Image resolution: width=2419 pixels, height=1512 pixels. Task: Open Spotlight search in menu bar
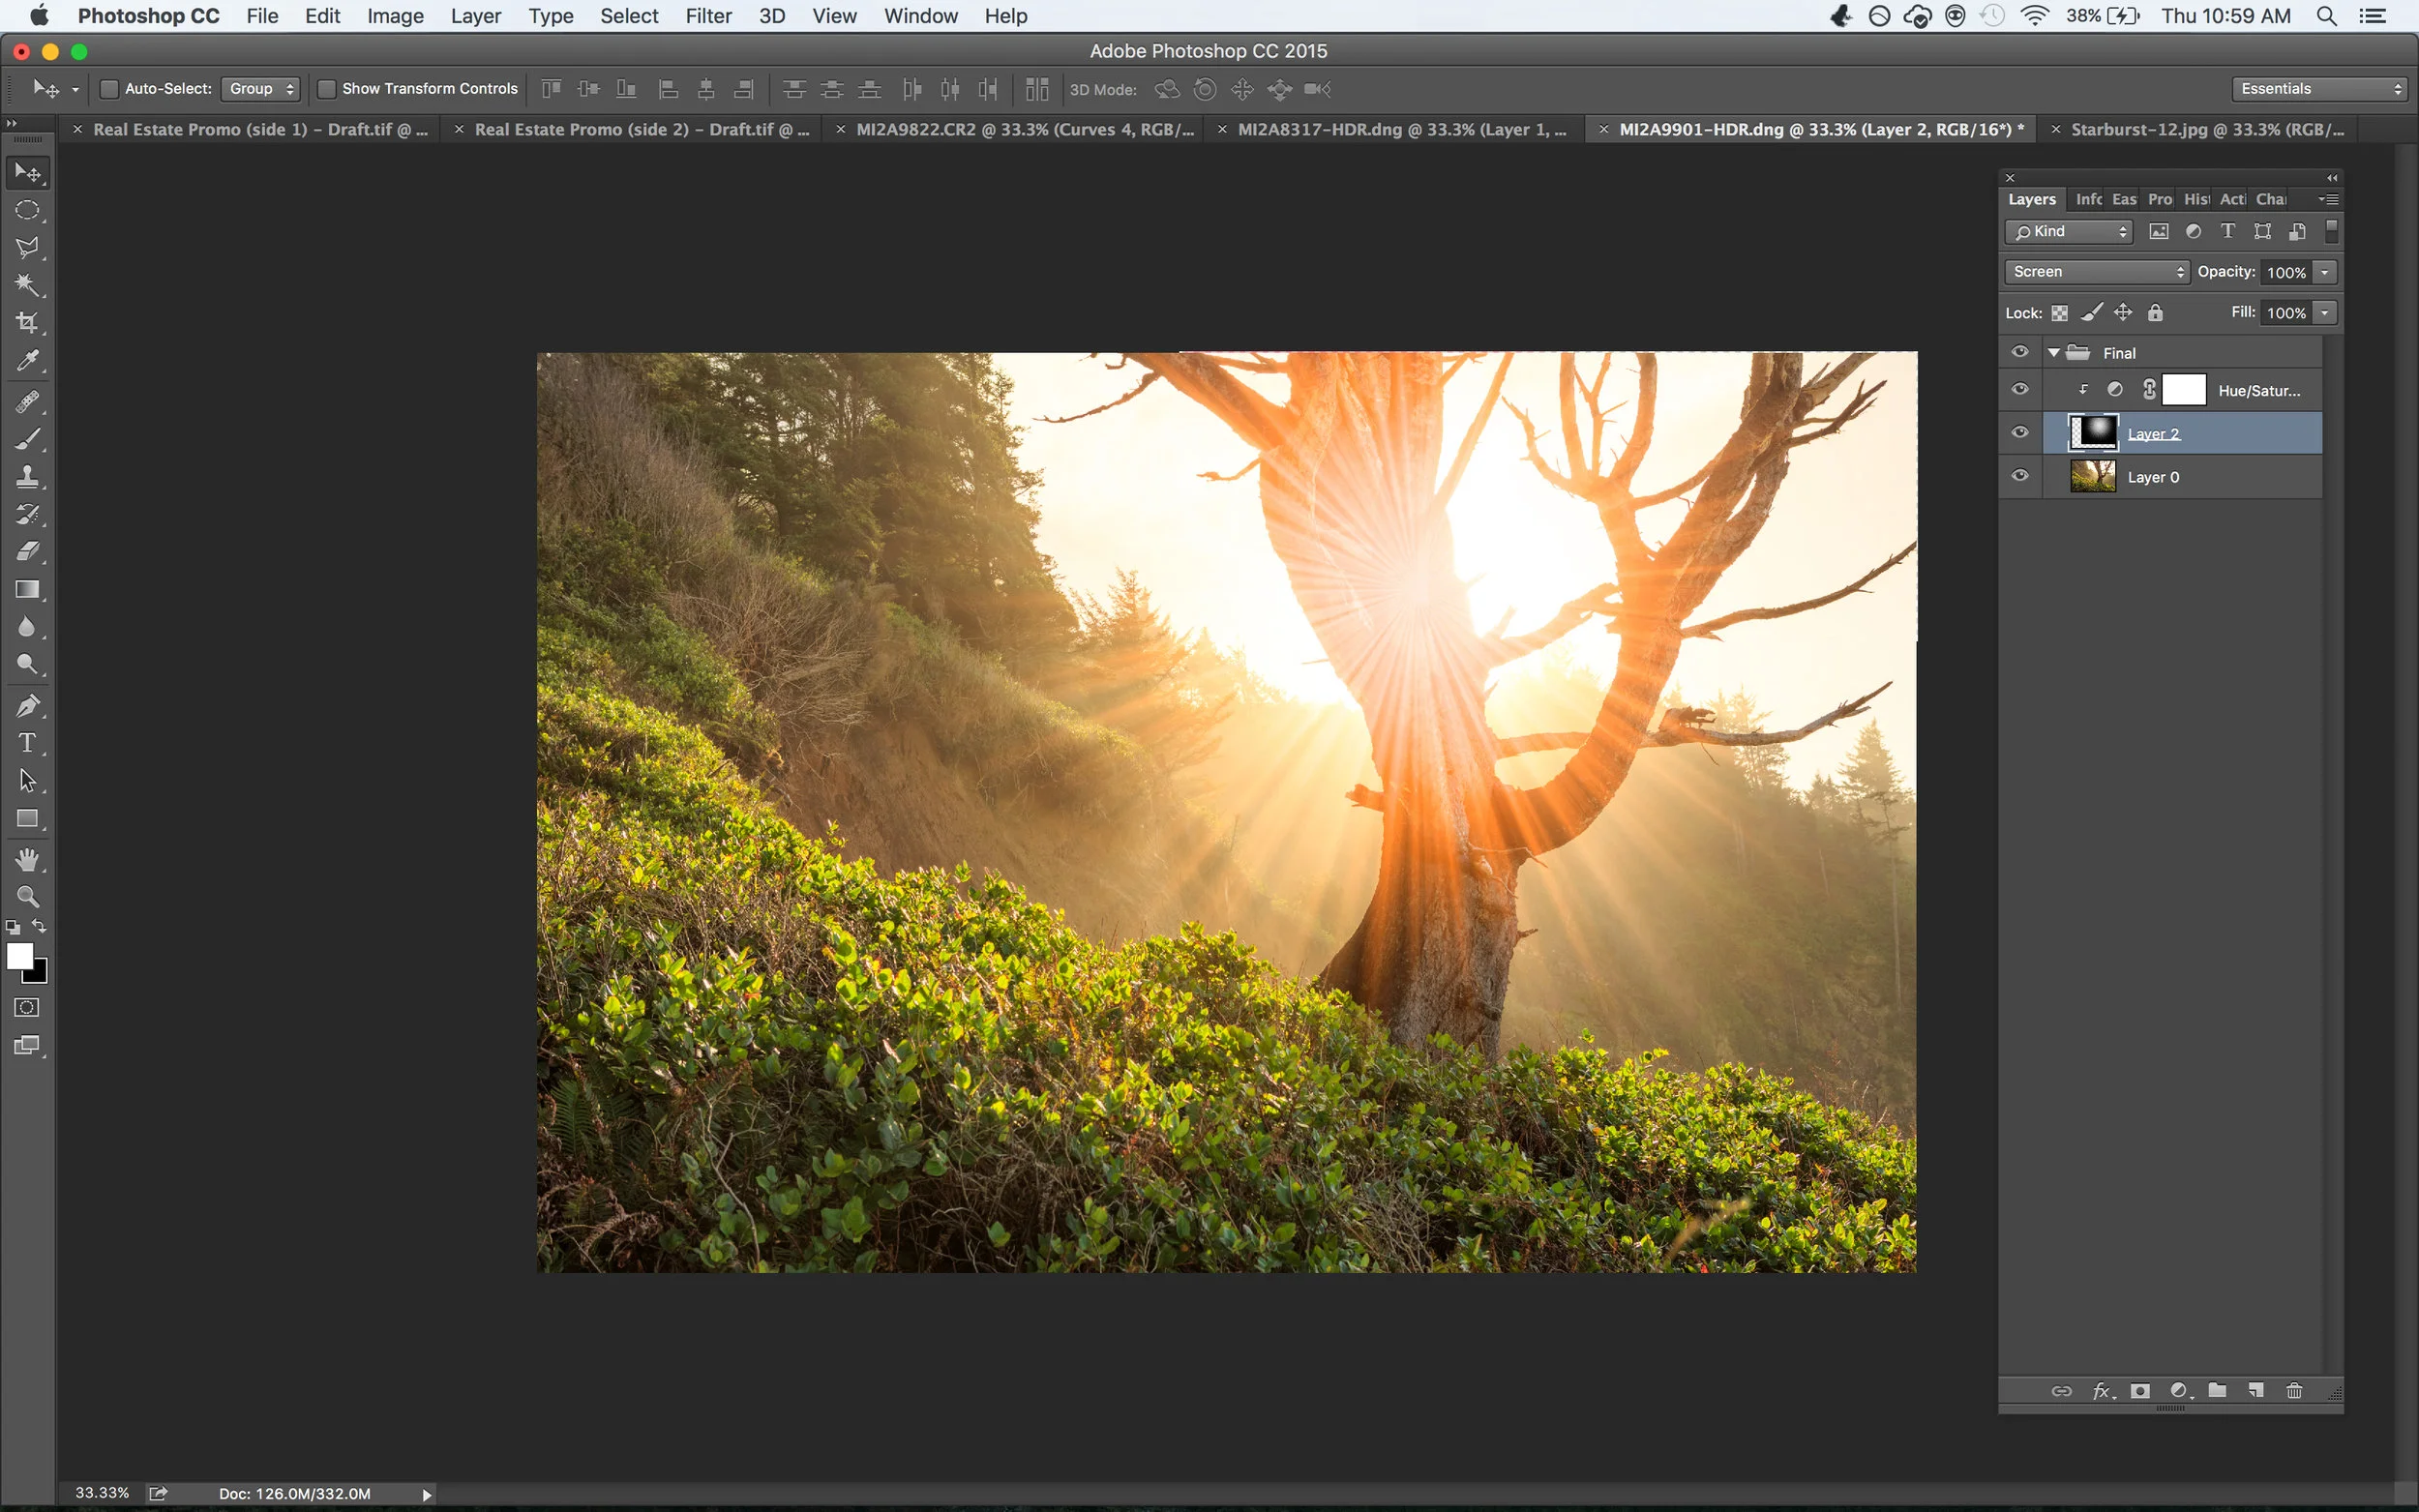click(x=2327, y=16)
